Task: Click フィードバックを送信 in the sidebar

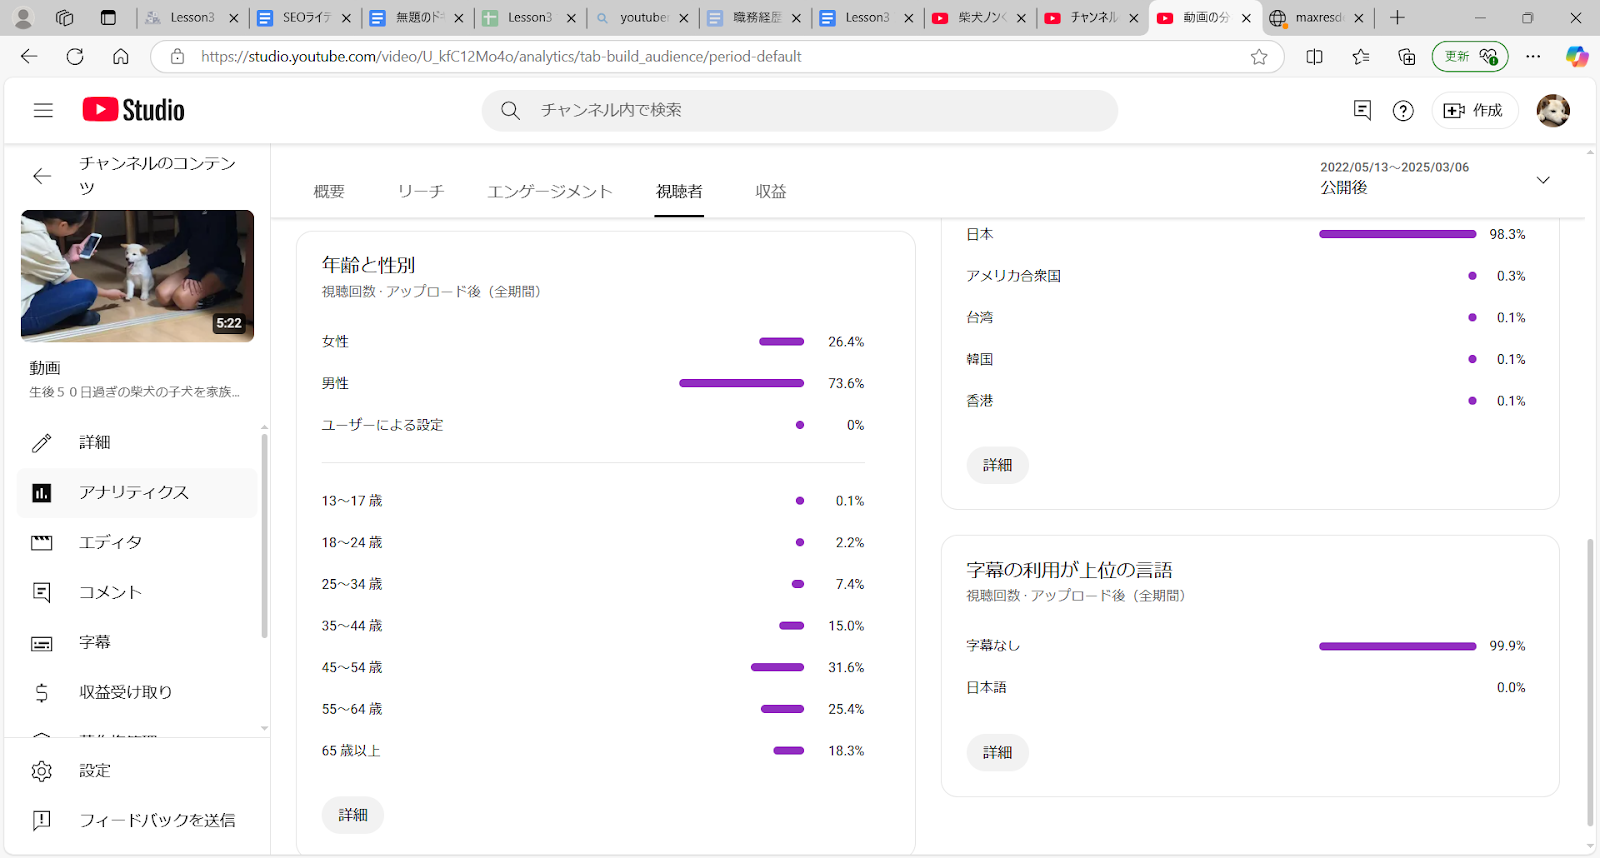Action: (x=137, y=820)
